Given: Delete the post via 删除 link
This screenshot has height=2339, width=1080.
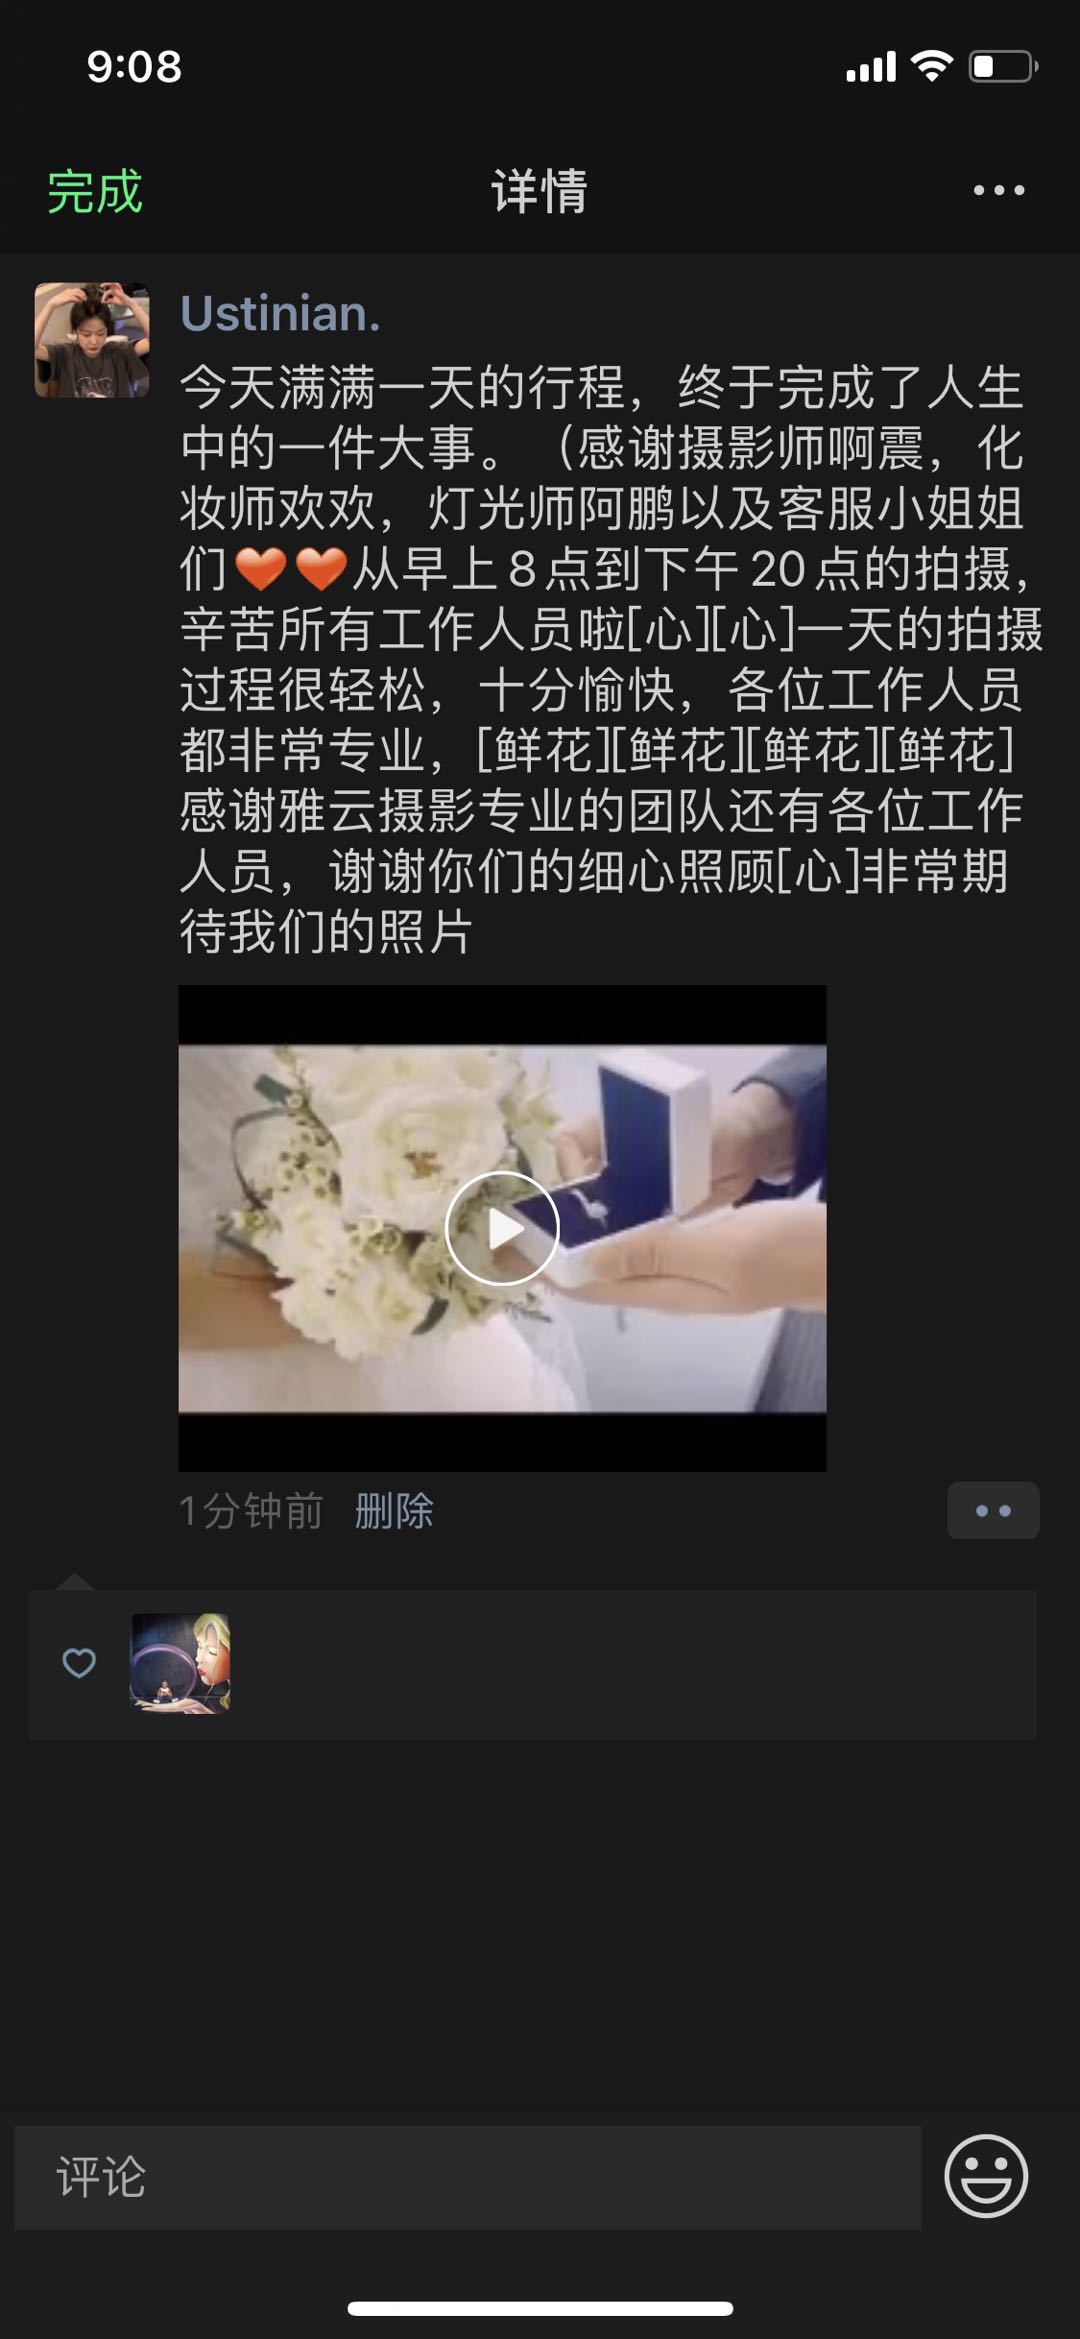Looking at the screenshot, I should click(x=394, y=1510).
